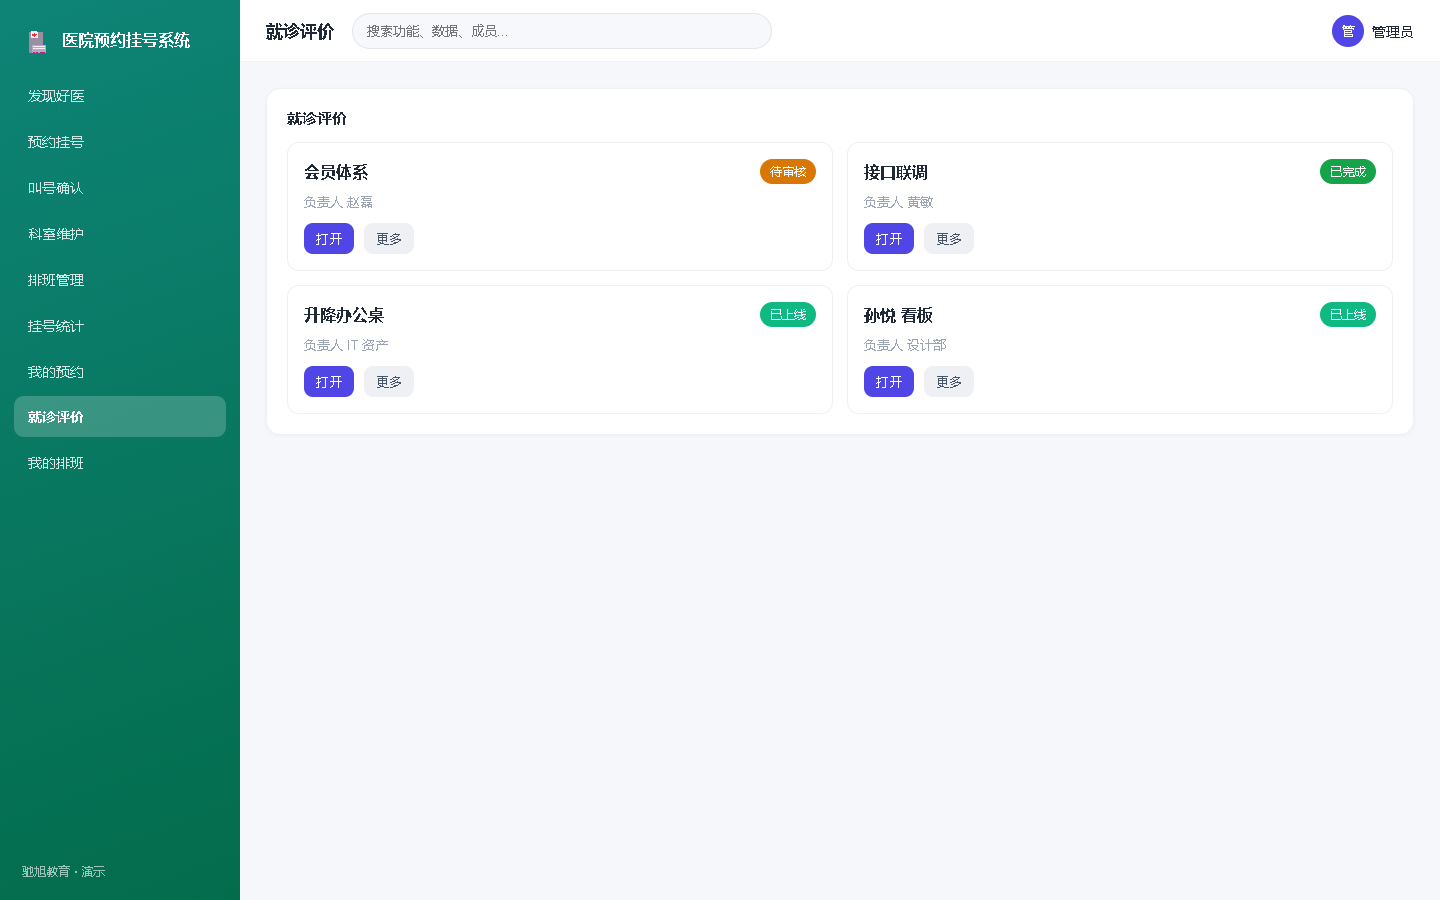Click 打开 on the 孙悦 看板 card

[x=889, y=382]
